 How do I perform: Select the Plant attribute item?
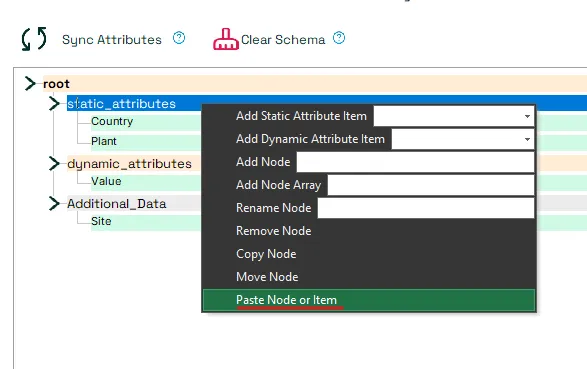coord(104,141)
